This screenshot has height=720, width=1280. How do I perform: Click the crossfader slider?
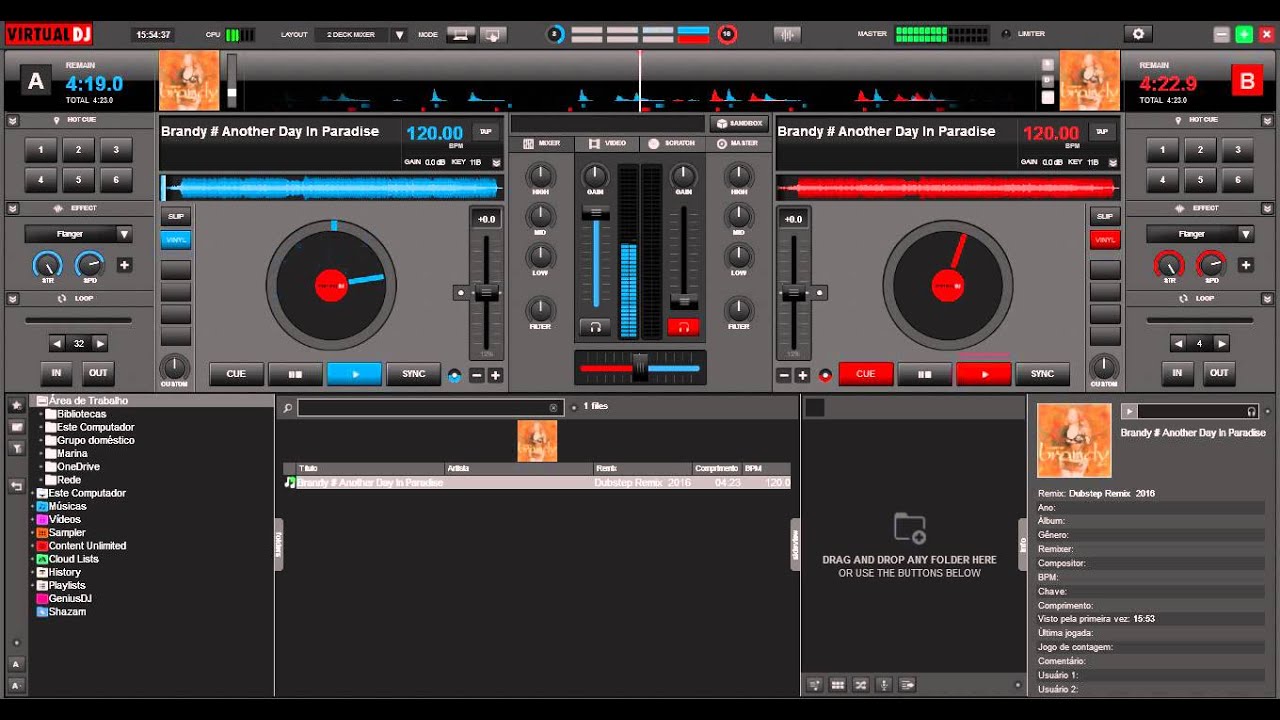[640, 368]
